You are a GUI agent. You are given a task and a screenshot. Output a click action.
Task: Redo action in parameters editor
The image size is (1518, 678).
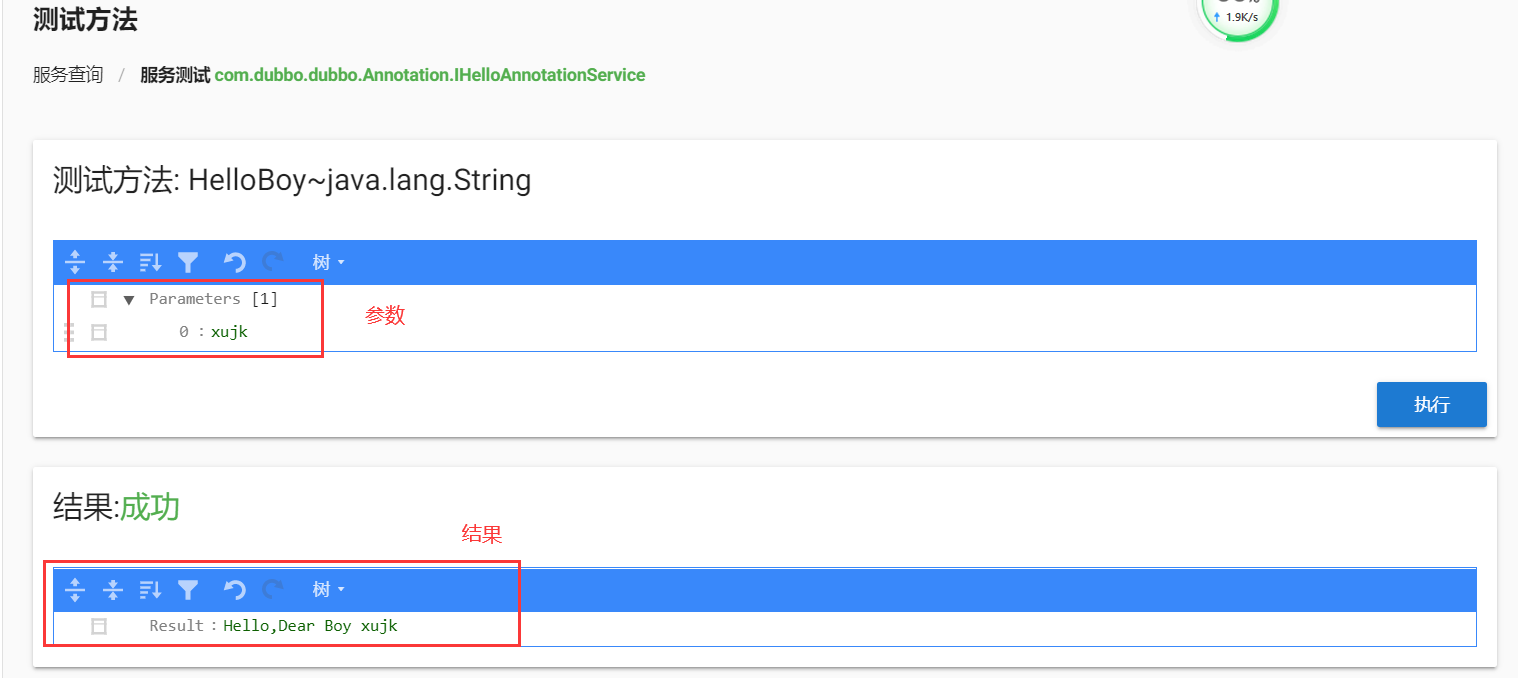[272, 262]
